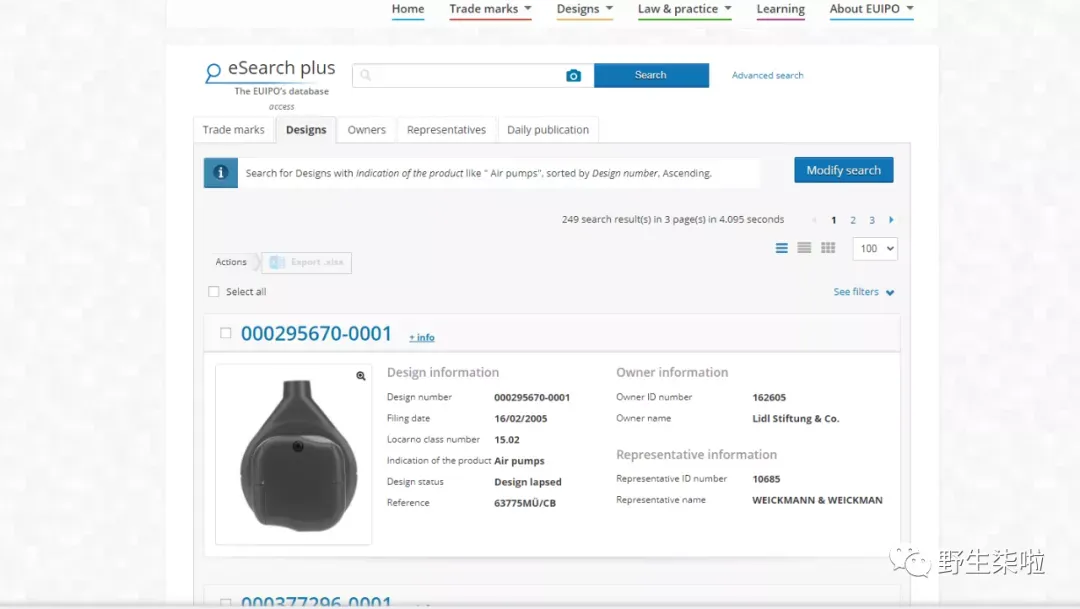
Task: Click the magnifier icon in search field
Action: click(x=366, y=75)
